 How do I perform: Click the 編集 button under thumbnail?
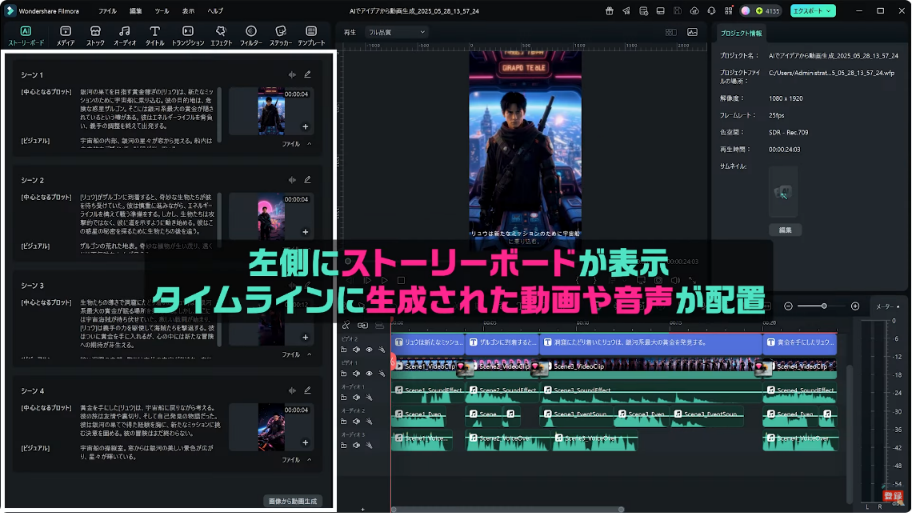(x=785, y=230)
